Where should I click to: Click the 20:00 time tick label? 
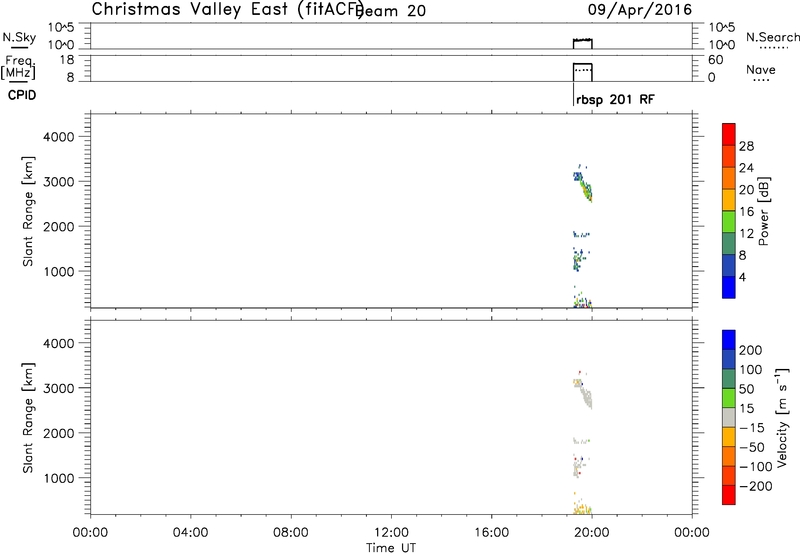[x=592, y=533]
